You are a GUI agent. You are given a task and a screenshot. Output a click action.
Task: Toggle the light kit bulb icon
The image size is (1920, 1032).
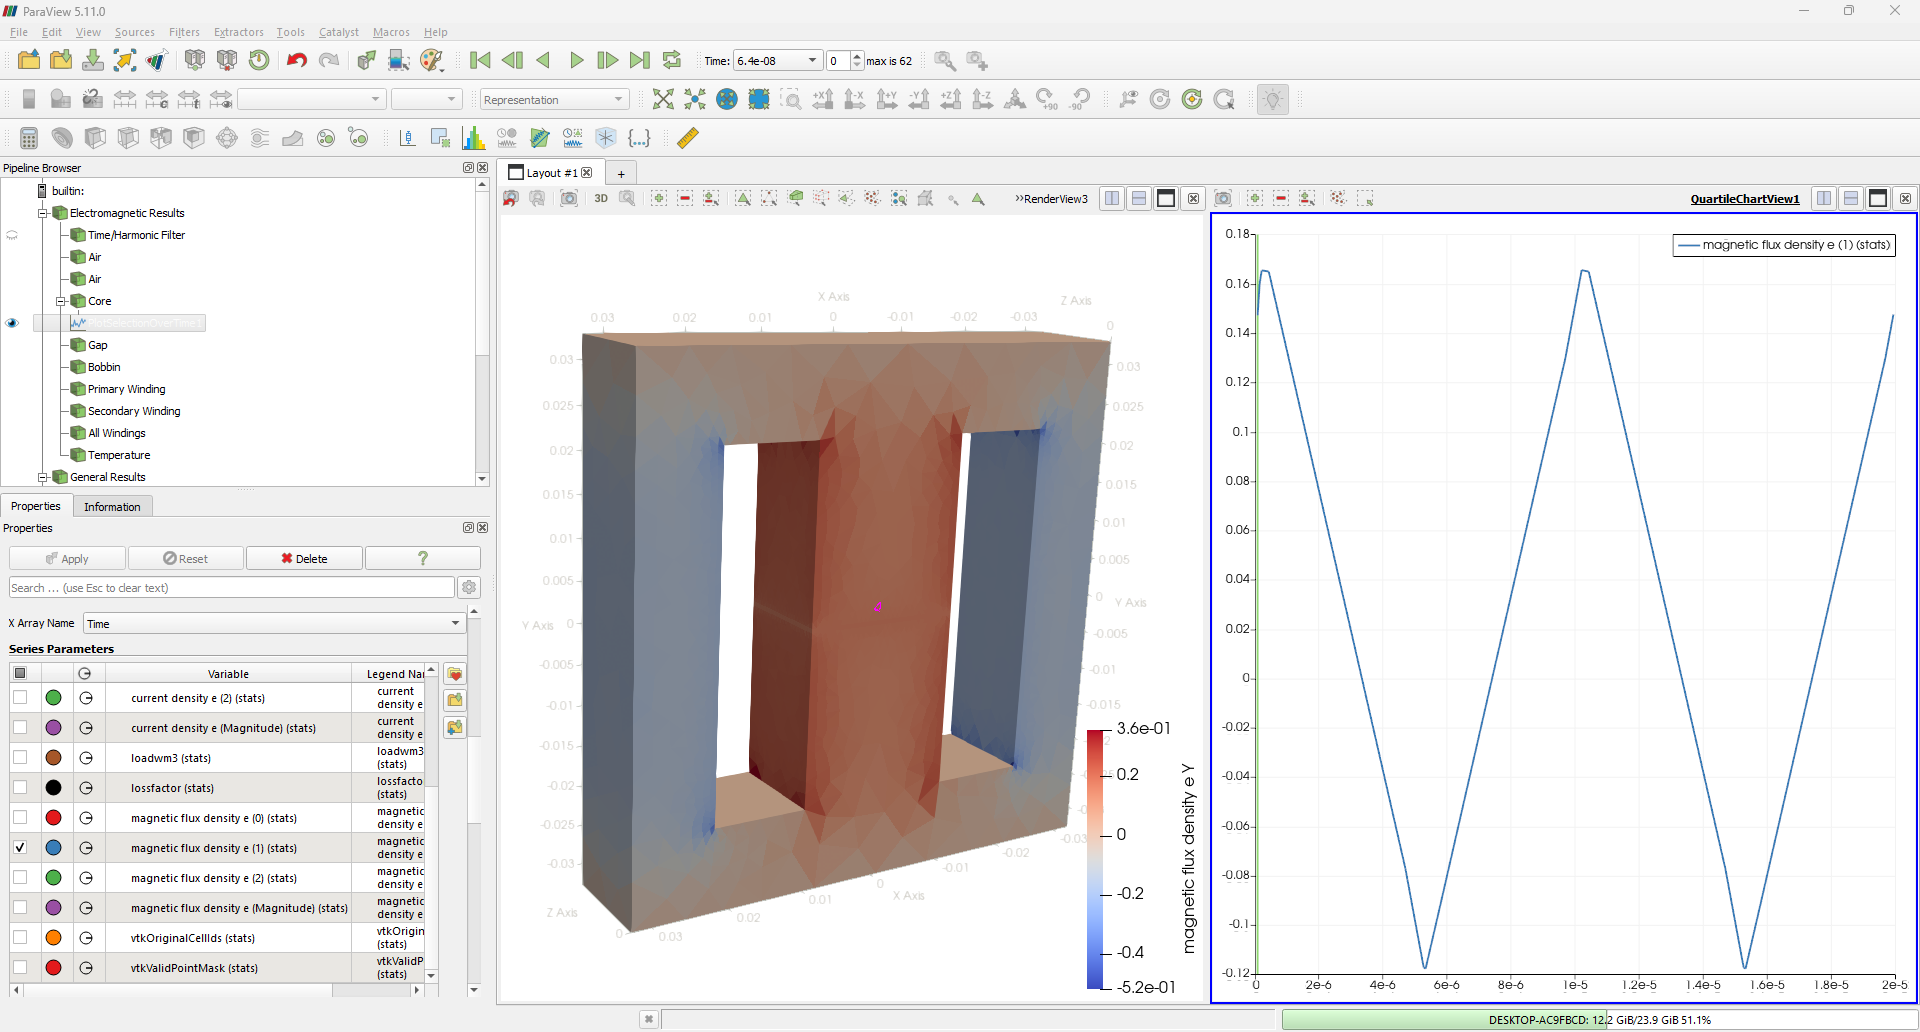click(1272, 99)
